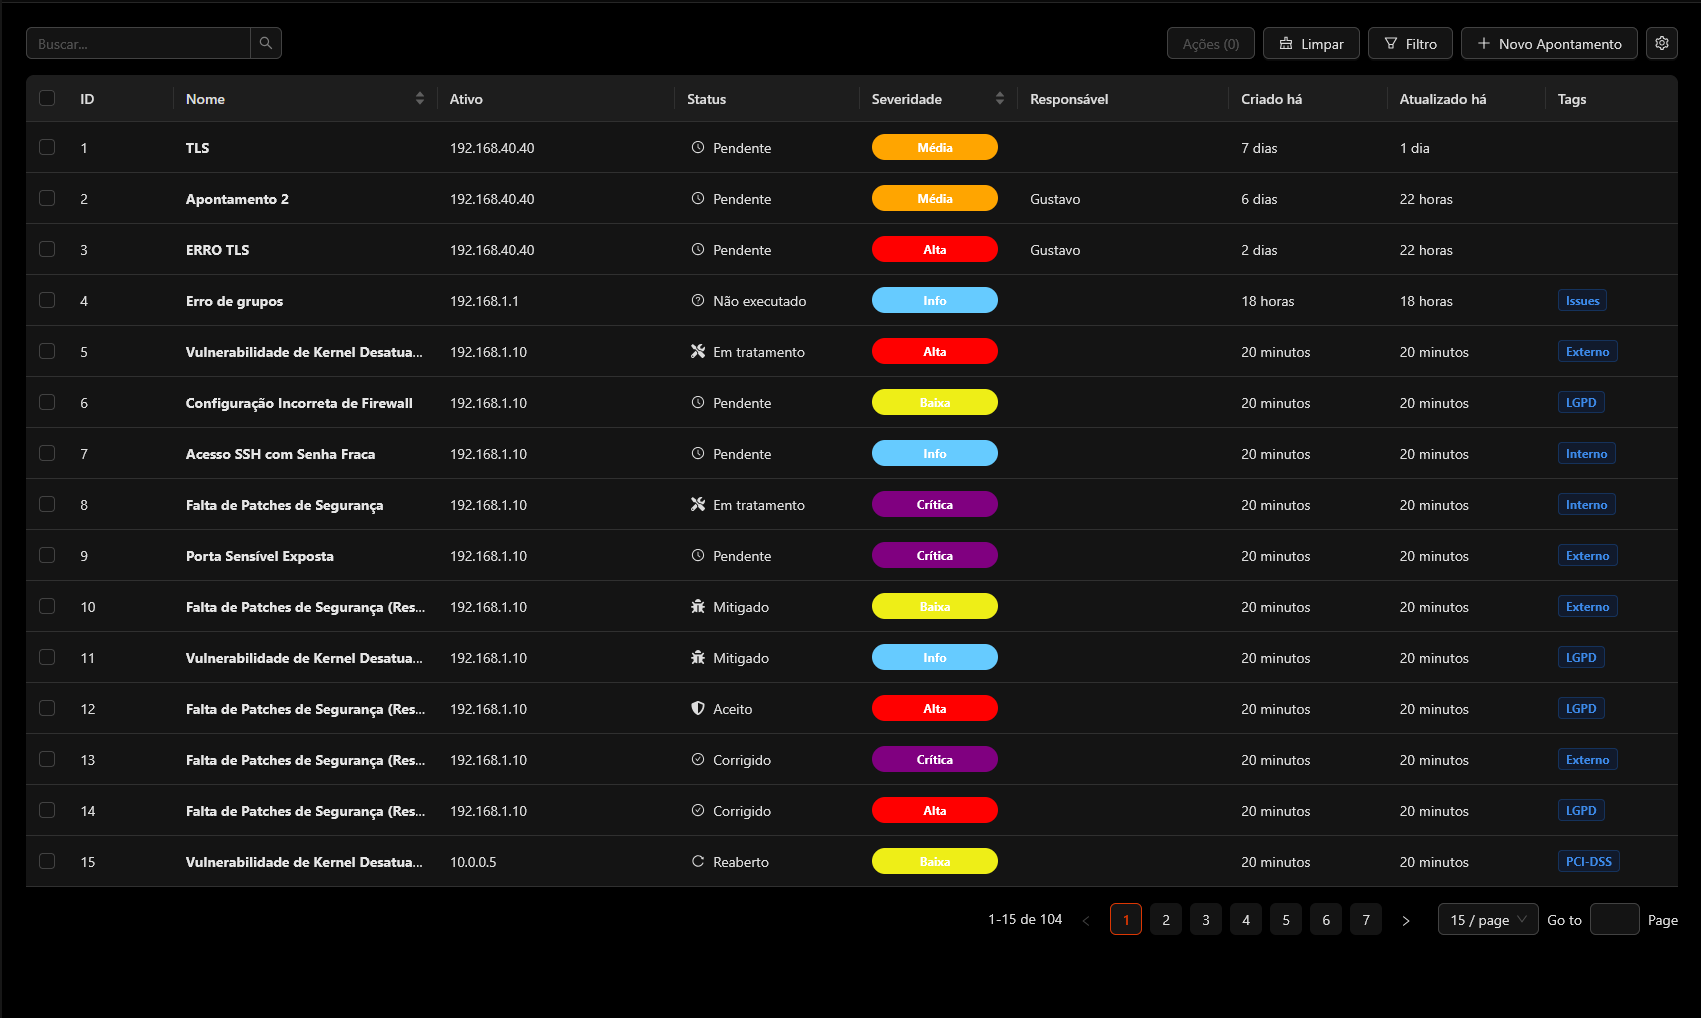Click the name Acesso SSH com Senha Fraca

pos(280,454)
